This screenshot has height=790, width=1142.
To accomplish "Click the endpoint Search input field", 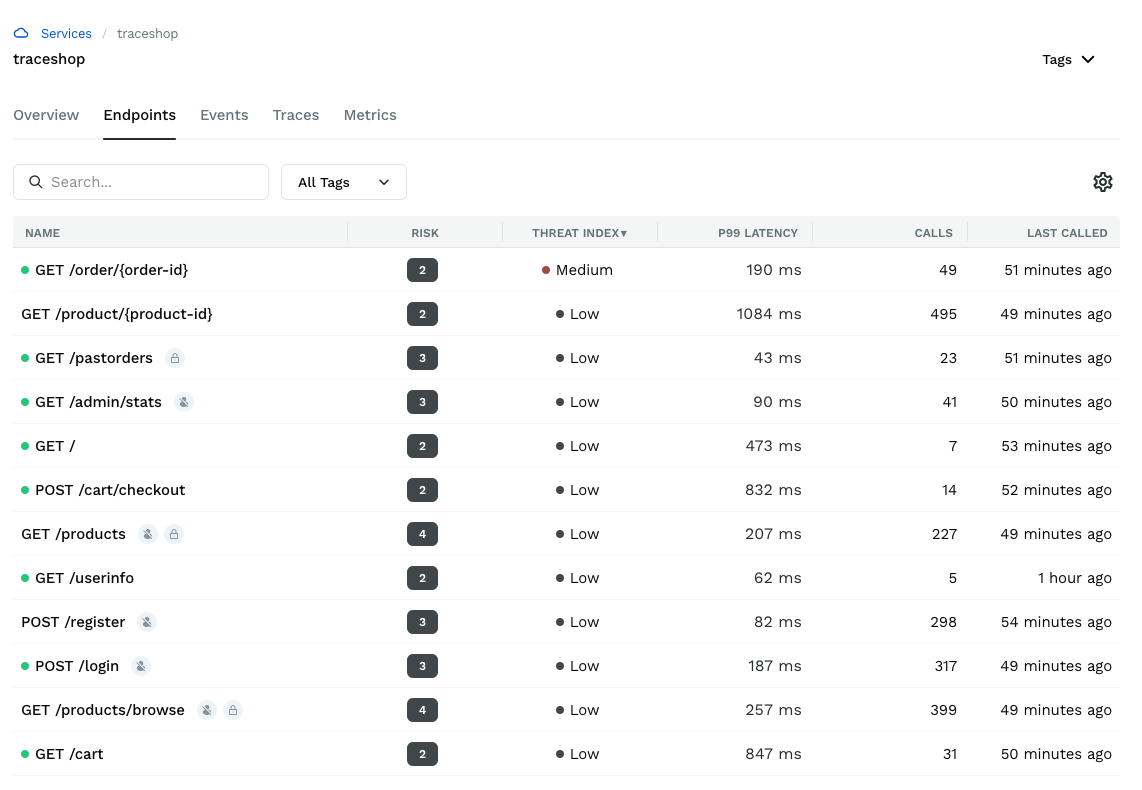I will pyautogui.click(x=150, y=182).
